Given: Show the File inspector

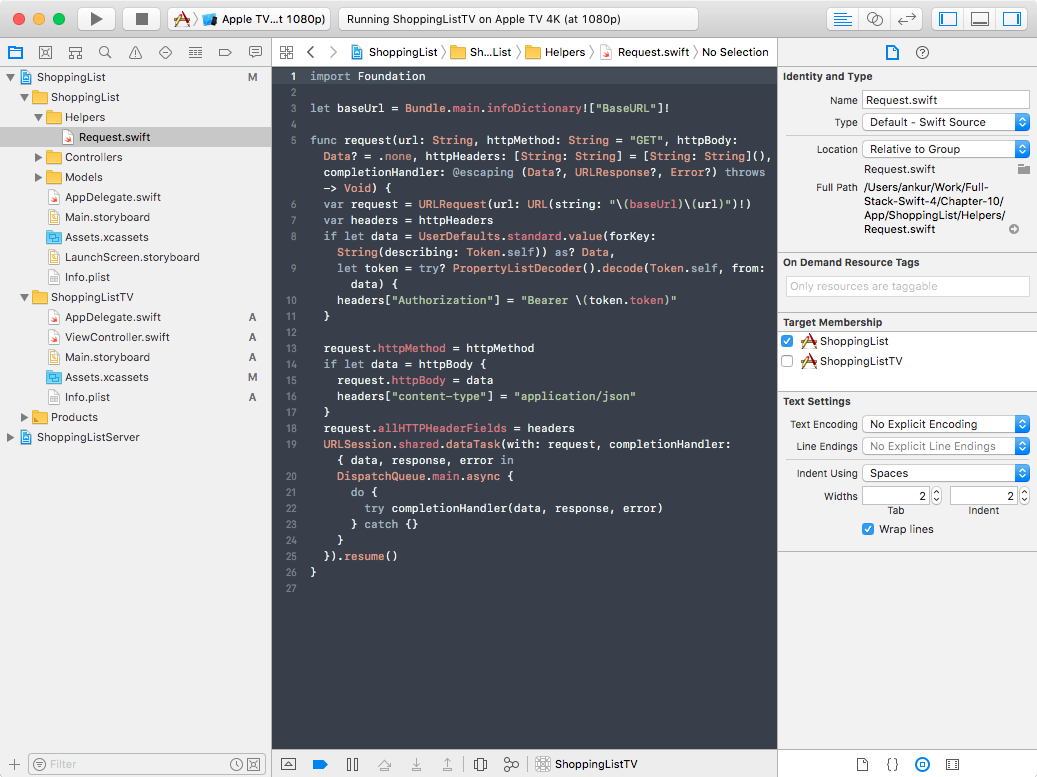Looking at the screenshot, I should pos(892,52).
